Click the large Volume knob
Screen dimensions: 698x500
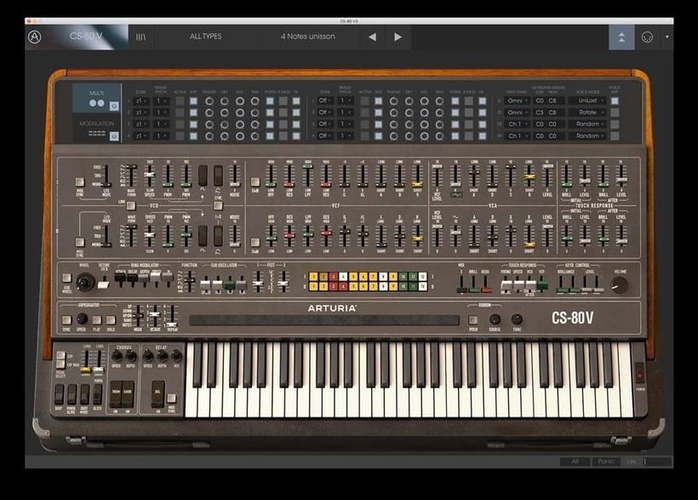[x=619, y=285]
